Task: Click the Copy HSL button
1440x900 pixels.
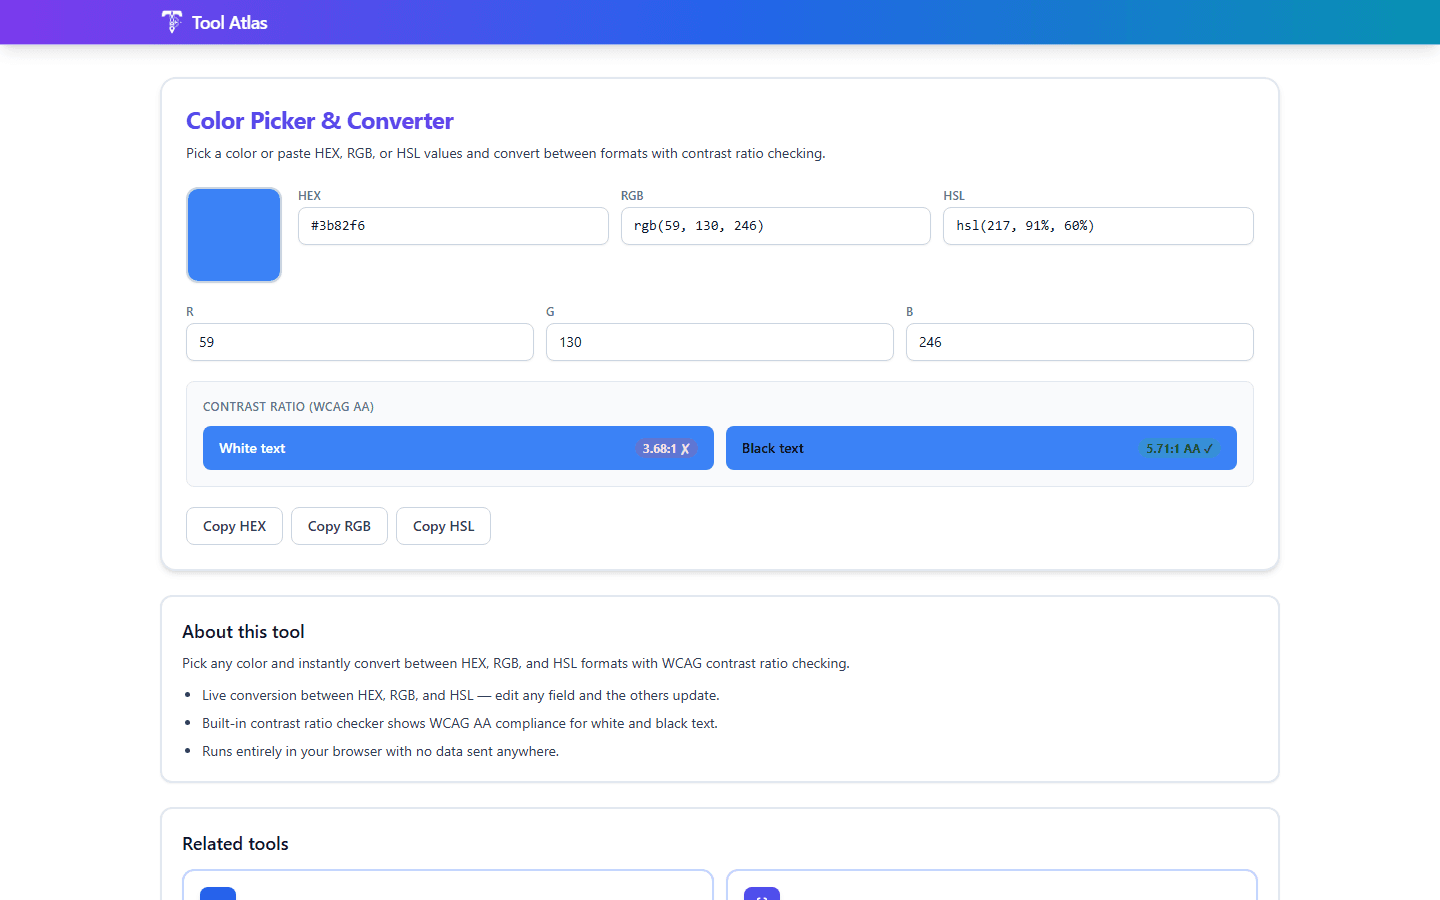Action: pos(443,525)
